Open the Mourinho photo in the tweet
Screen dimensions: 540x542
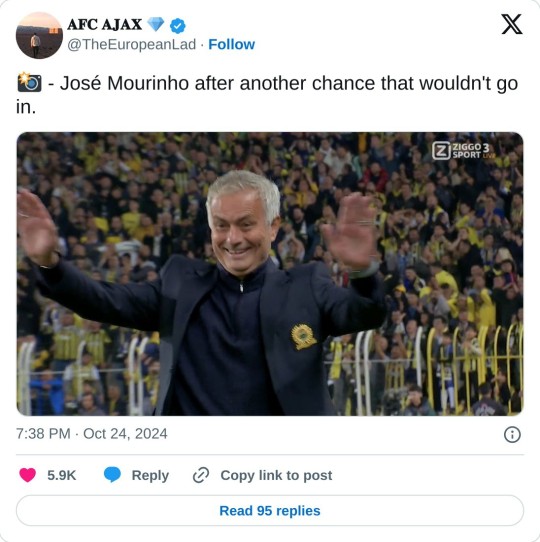[x=270, y=274]
